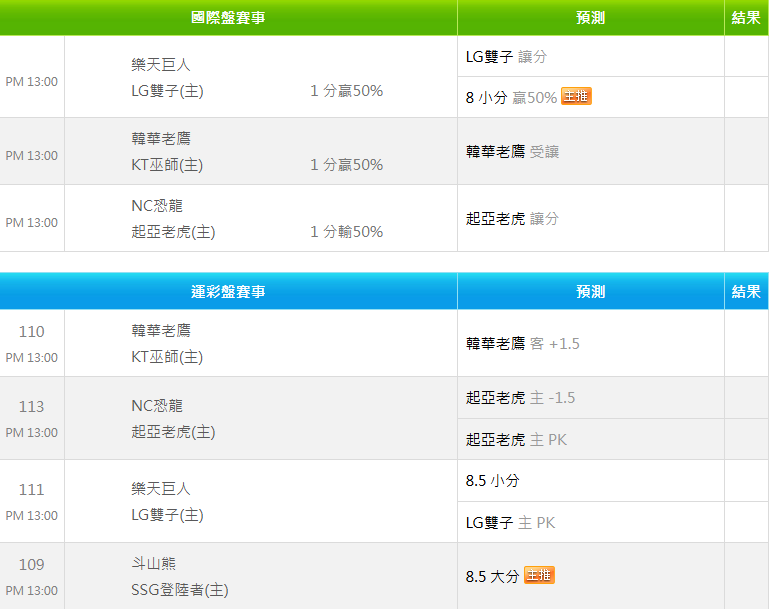Select the 結果 header in the blue table
The height and width of the screenshot is (609, 769).
coord(746,291)
